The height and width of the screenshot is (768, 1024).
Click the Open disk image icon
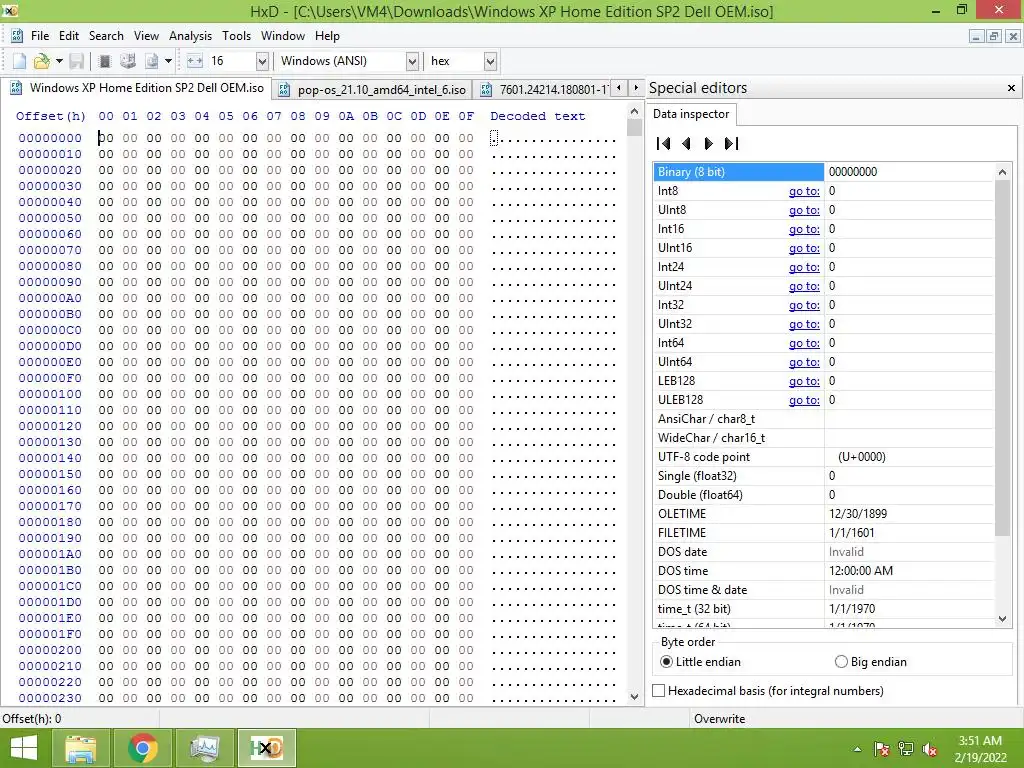(152, 61)
